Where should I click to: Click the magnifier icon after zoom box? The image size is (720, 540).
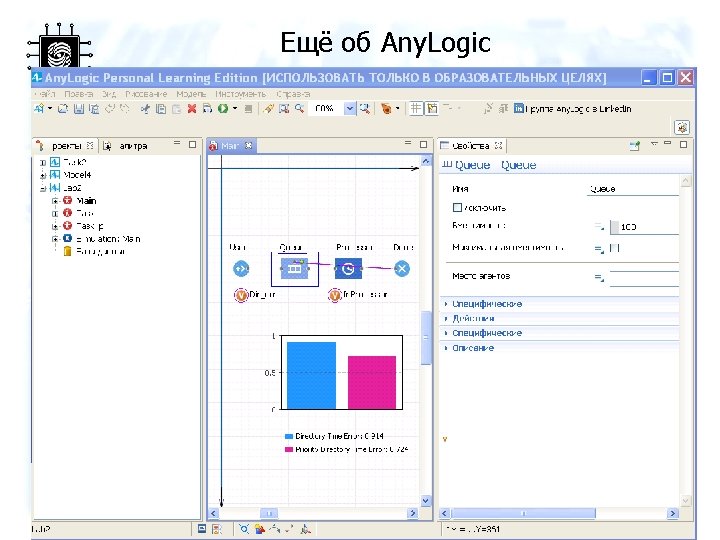pyautogui.click(x=365, y=109)
